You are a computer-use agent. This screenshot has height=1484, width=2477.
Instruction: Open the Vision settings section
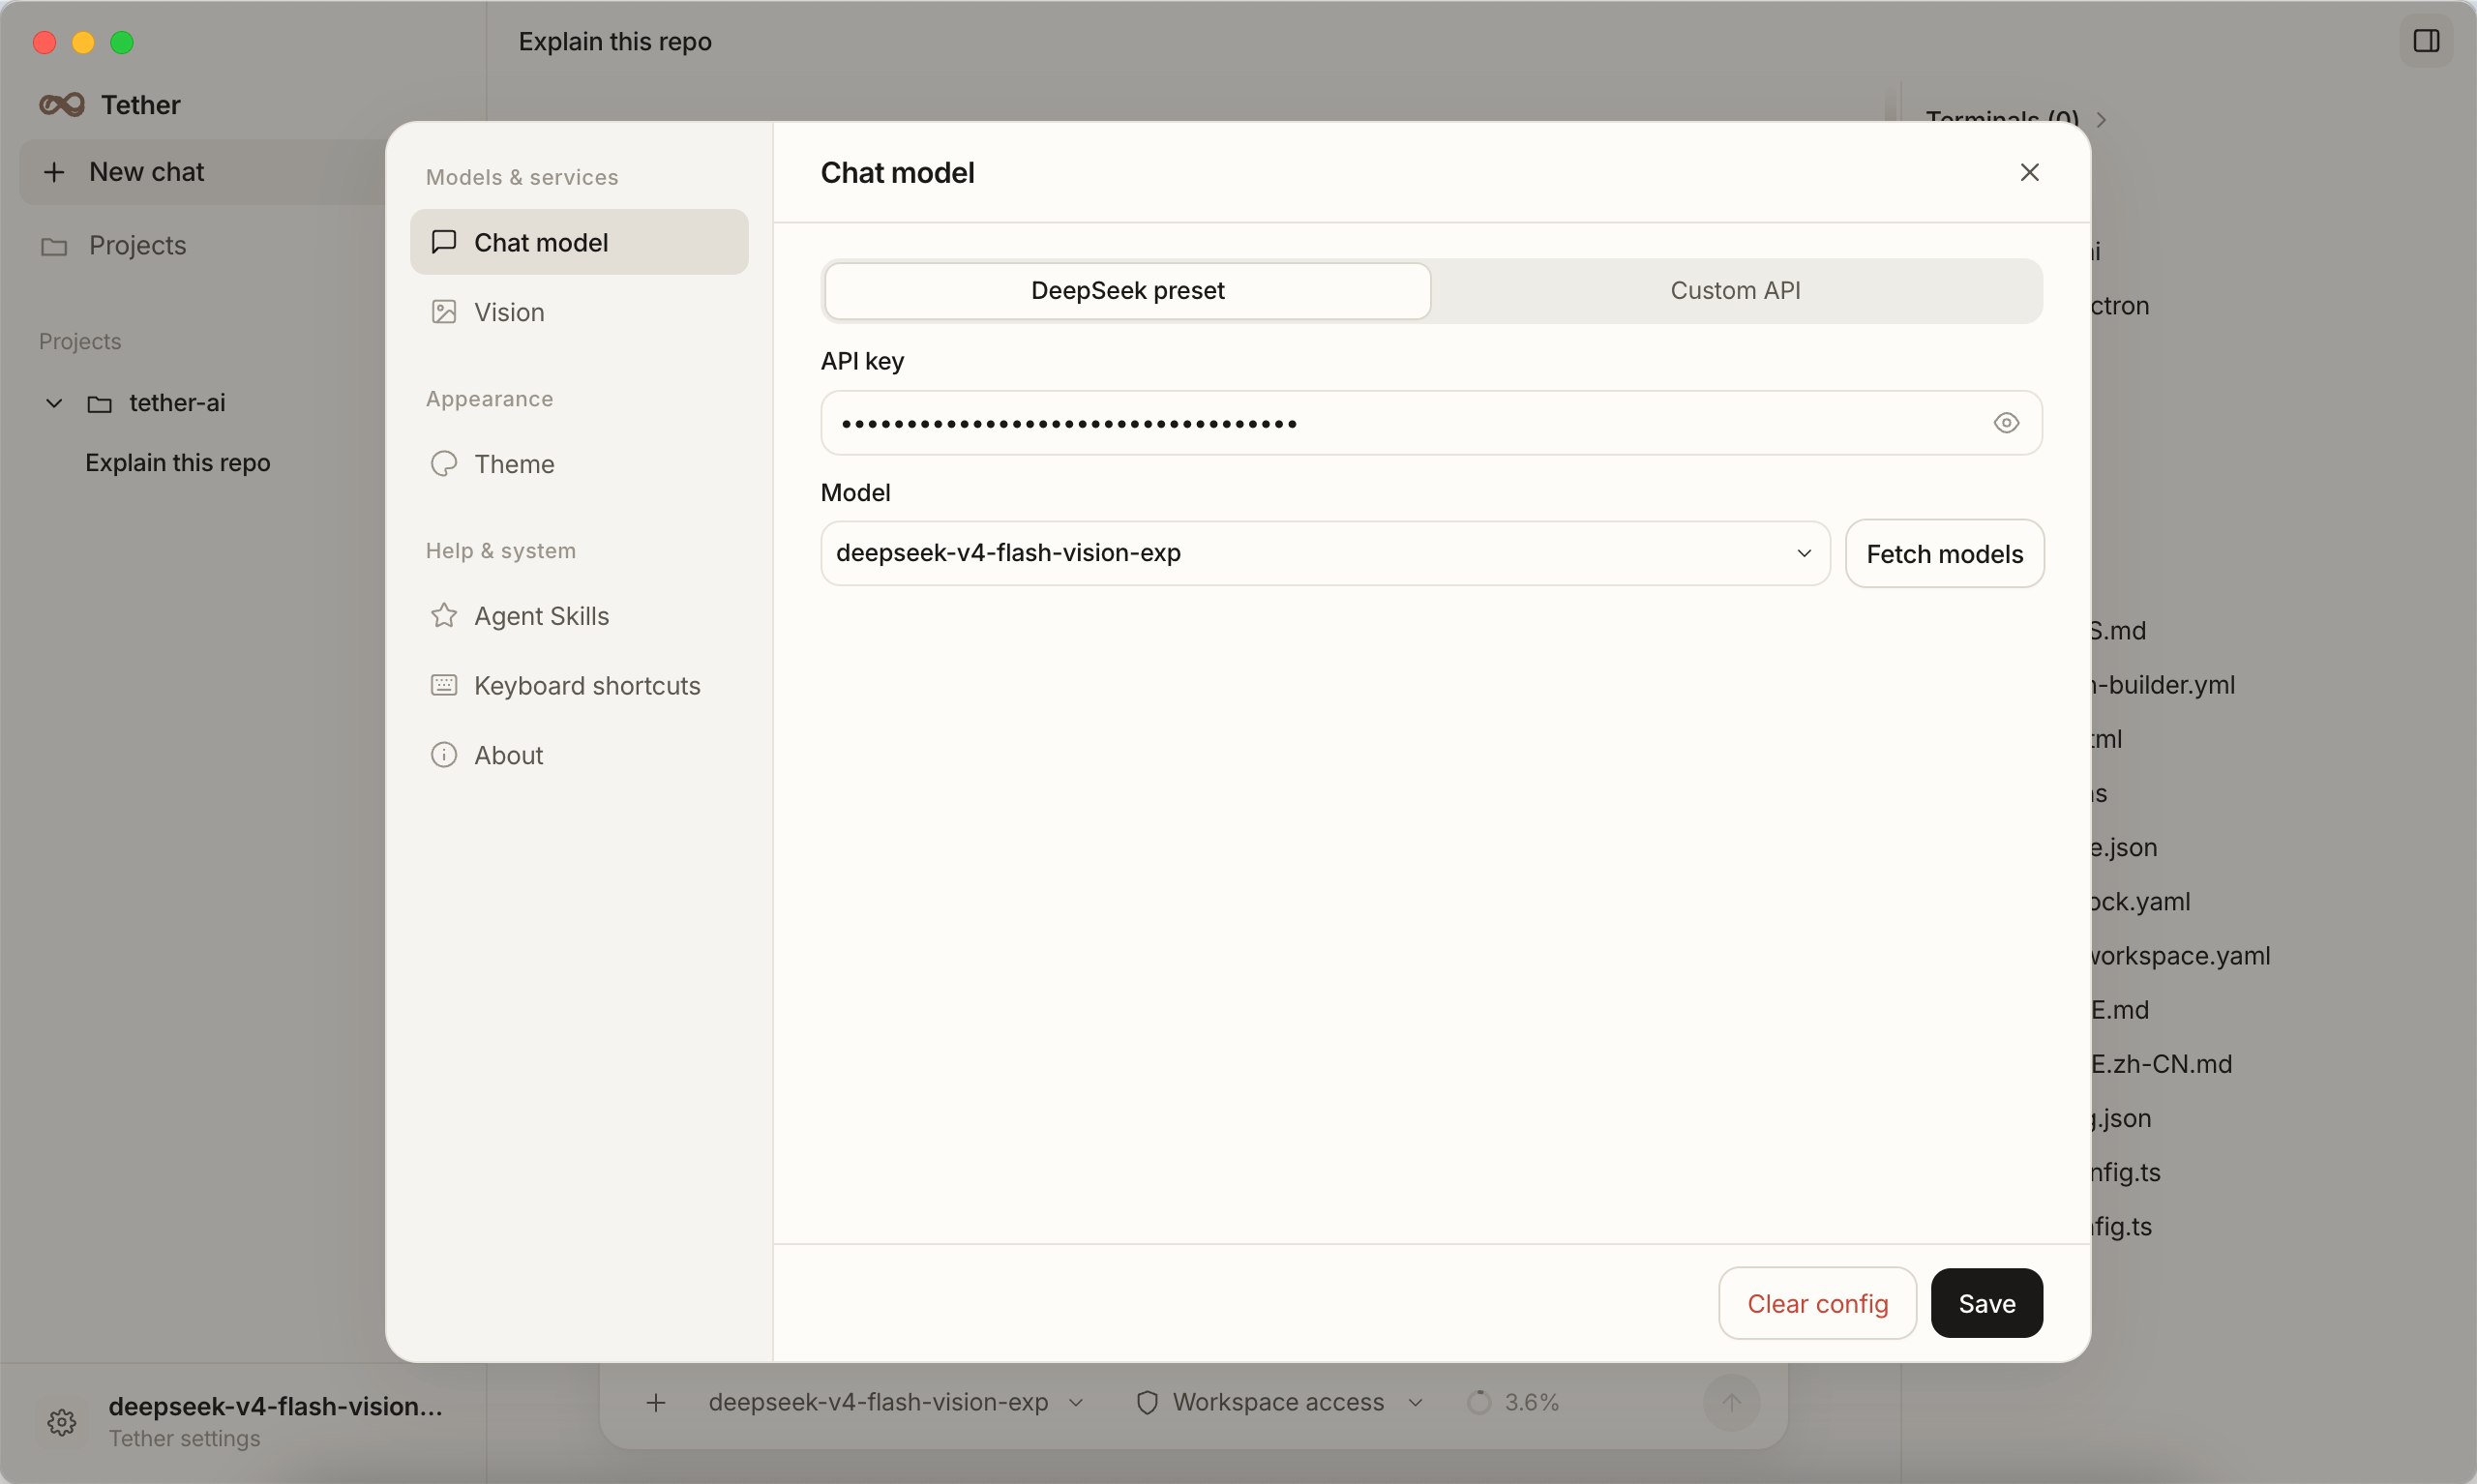point(579,312)
